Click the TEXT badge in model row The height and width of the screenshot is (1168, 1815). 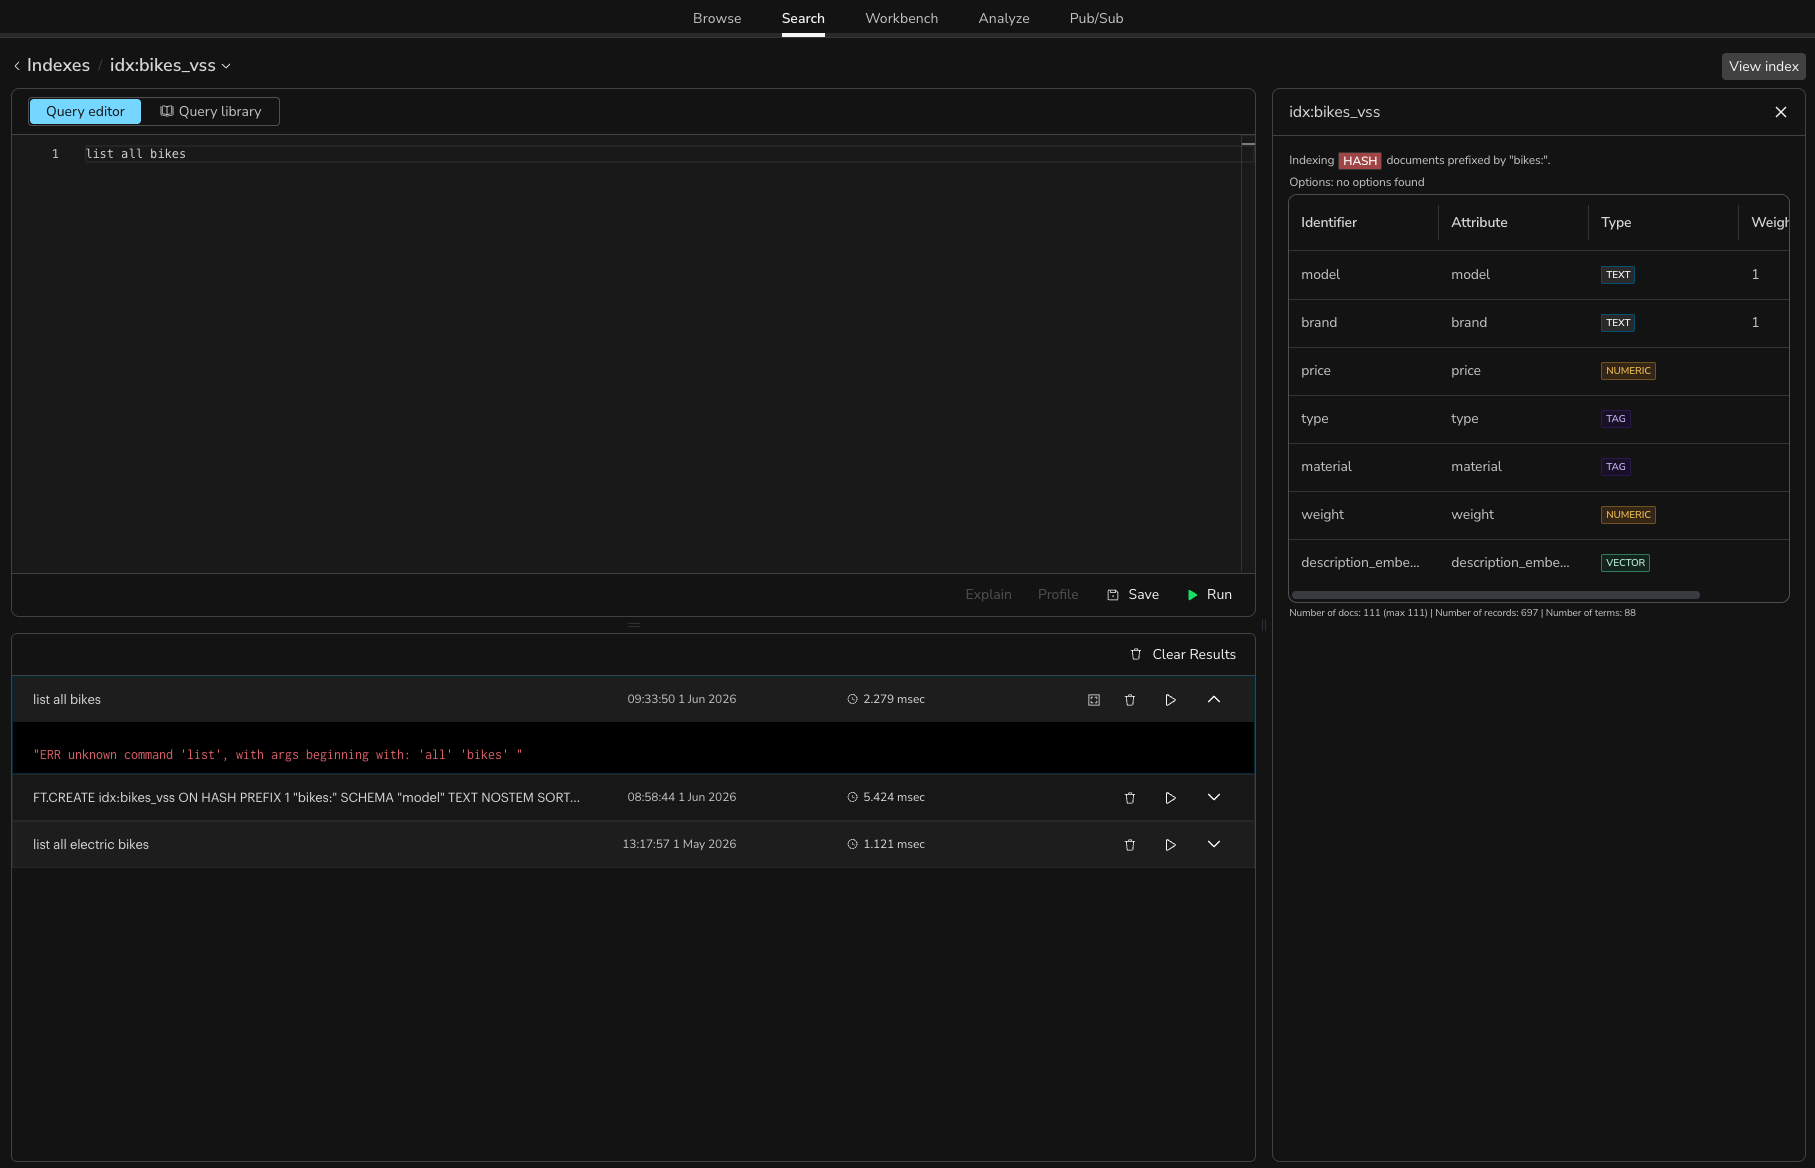(1618, 275)
